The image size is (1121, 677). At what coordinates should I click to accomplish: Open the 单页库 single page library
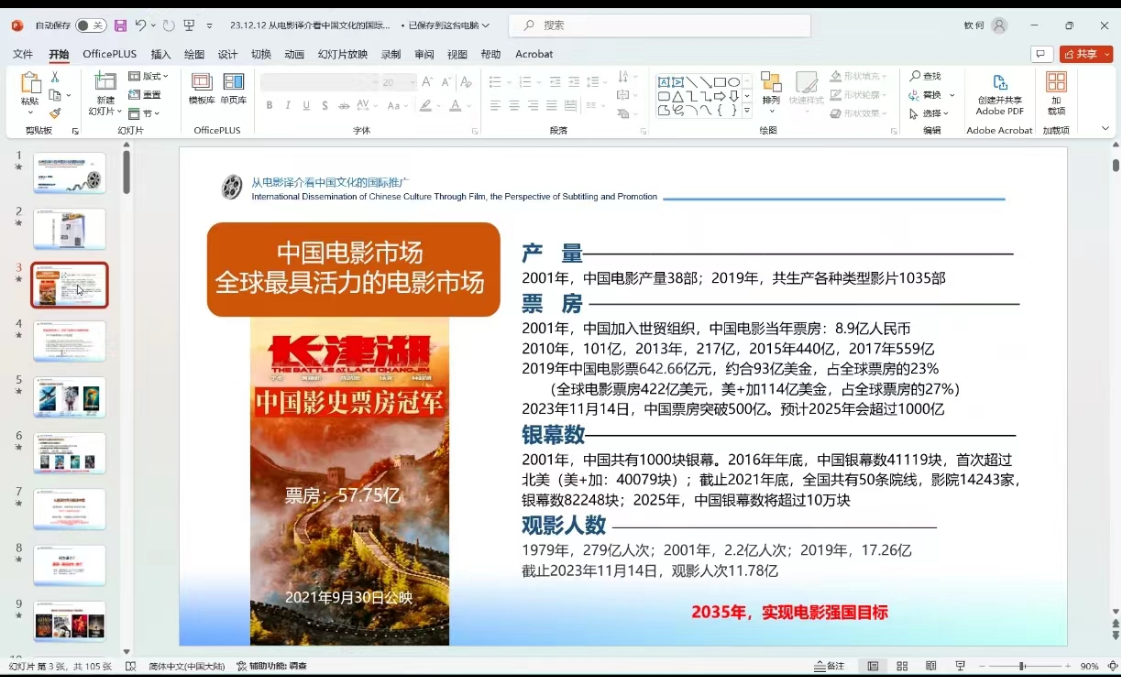coord(234,88)
